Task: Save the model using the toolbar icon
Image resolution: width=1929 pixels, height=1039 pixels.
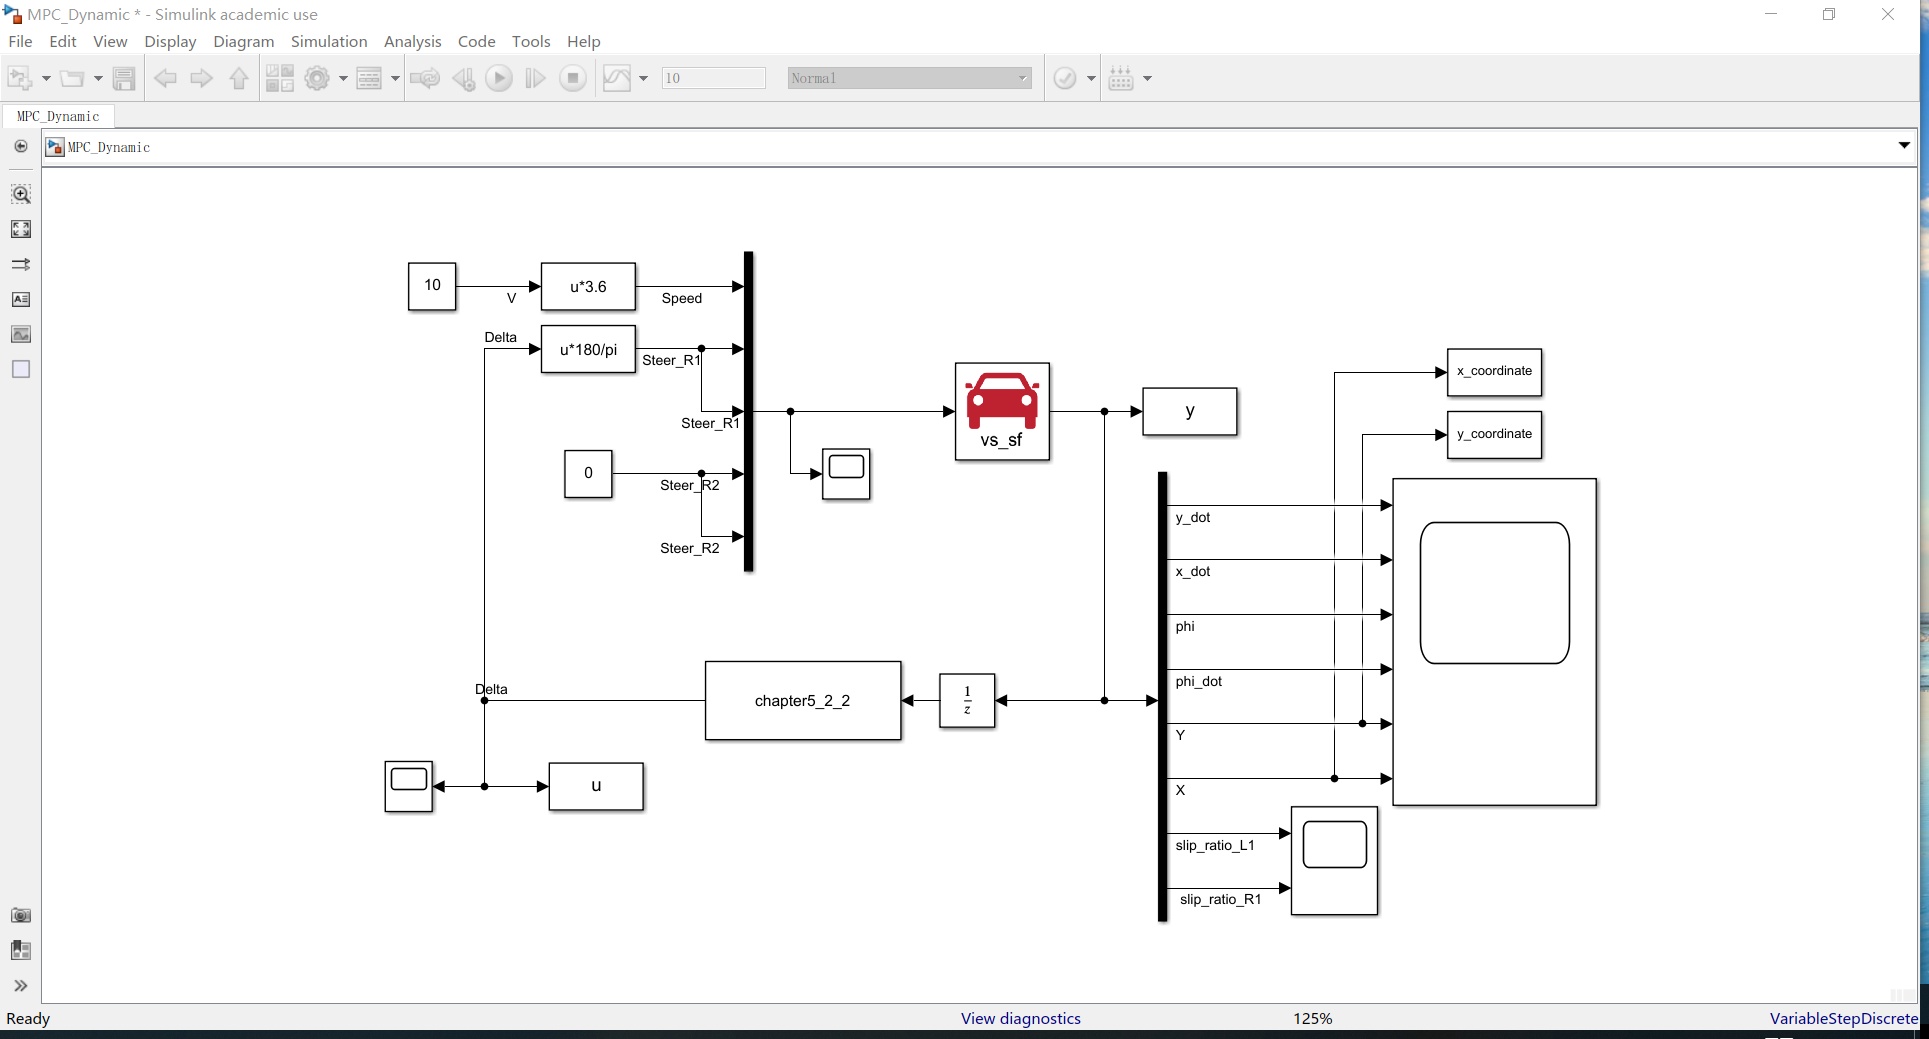Action: coord(124,78)
